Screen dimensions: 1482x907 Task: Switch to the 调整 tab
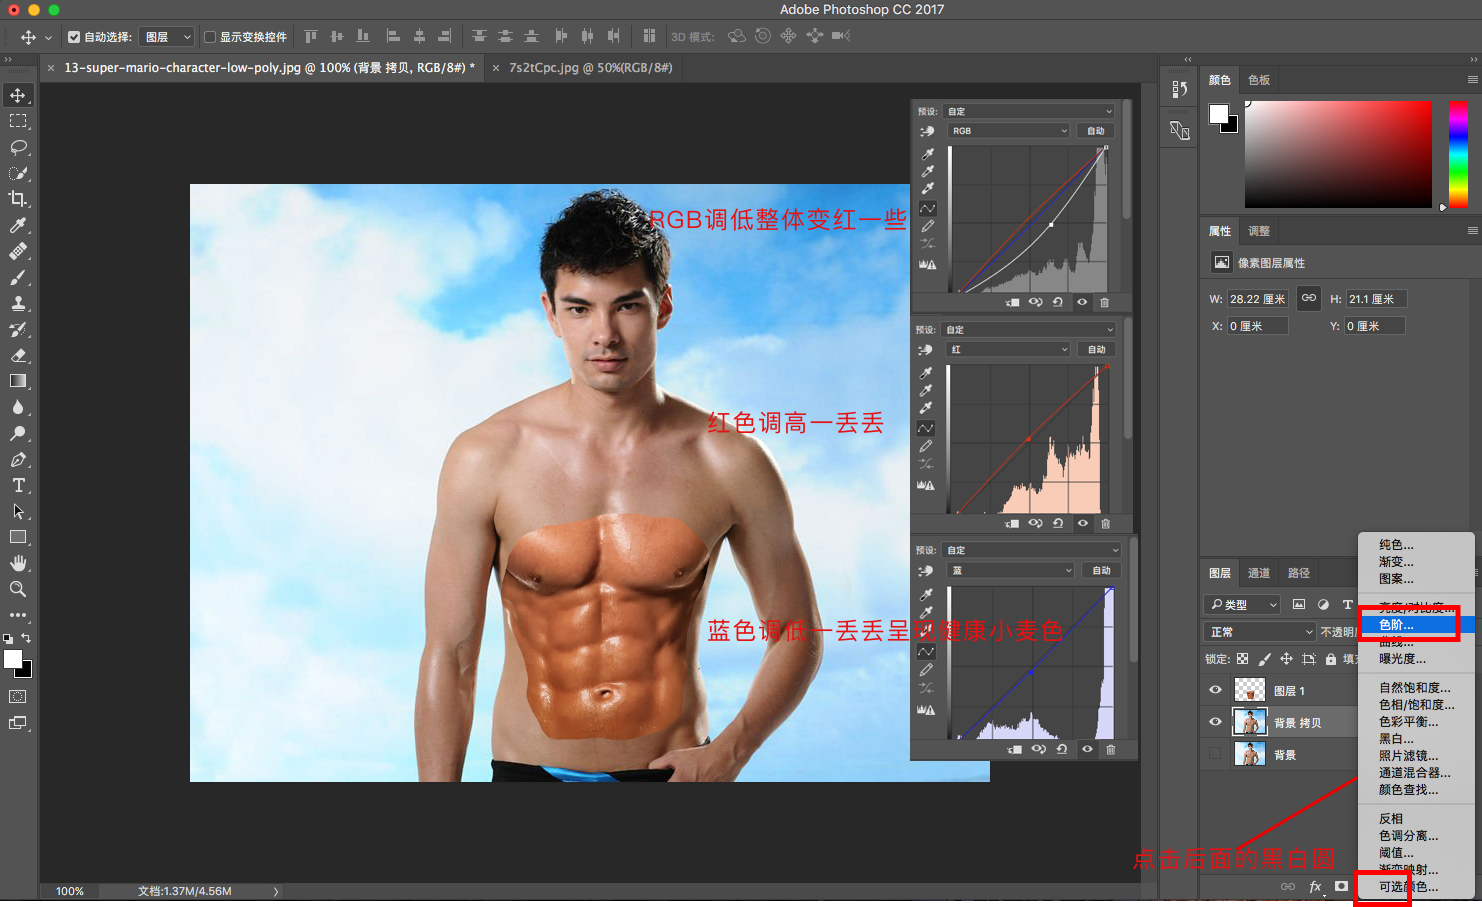(1259, 231)
